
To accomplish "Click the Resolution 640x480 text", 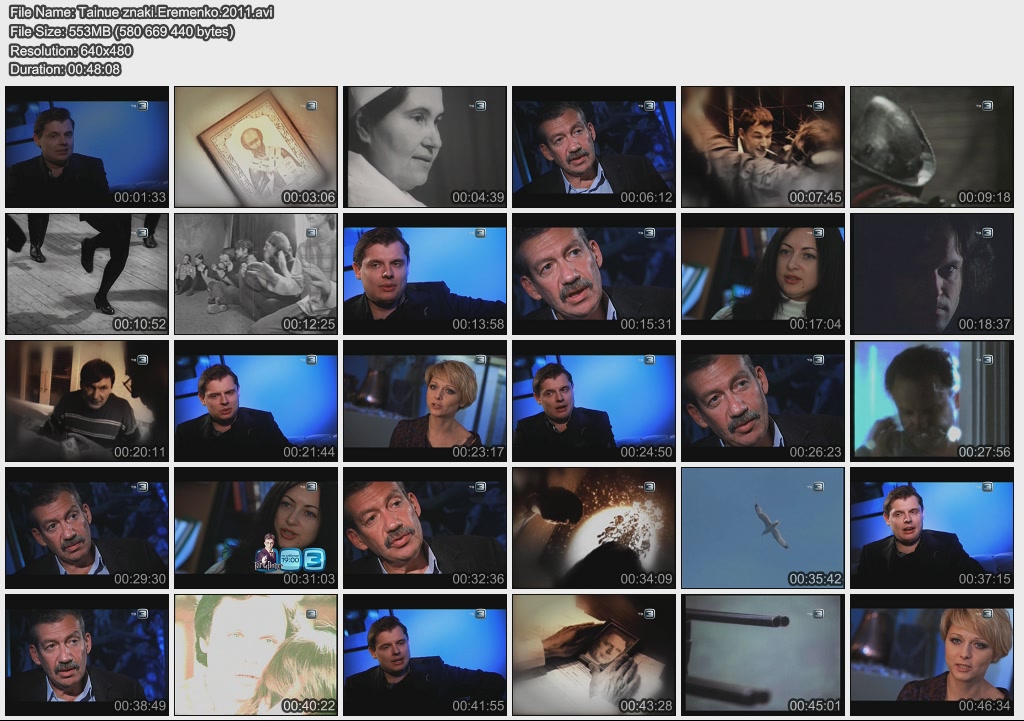I will tap(71, 50).
